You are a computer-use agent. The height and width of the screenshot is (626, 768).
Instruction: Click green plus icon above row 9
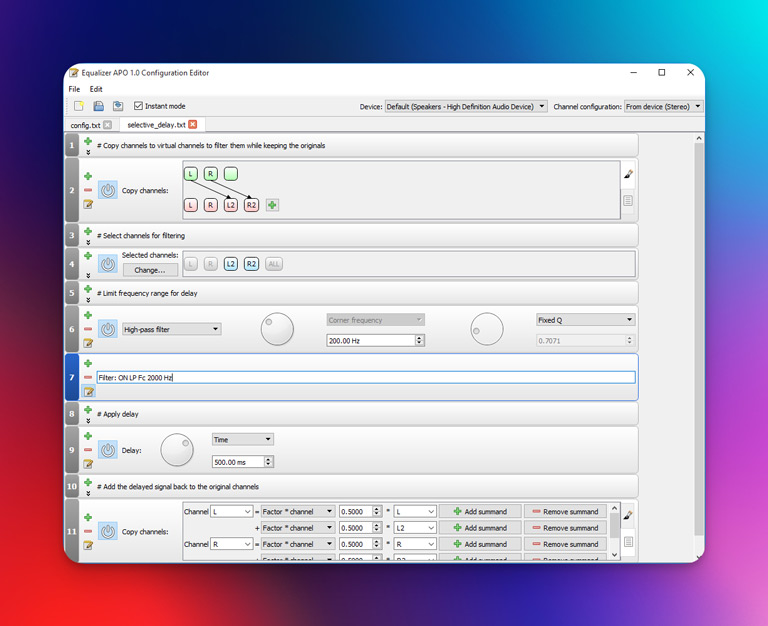[88, 436]
